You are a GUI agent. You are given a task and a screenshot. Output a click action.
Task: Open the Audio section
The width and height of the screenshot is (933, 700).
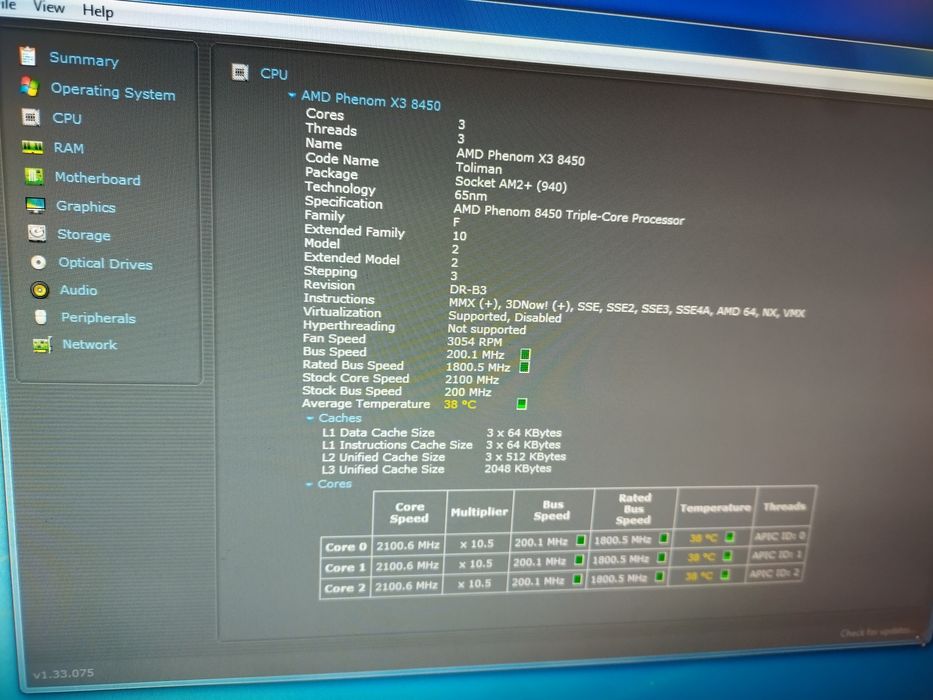(79, 290)
